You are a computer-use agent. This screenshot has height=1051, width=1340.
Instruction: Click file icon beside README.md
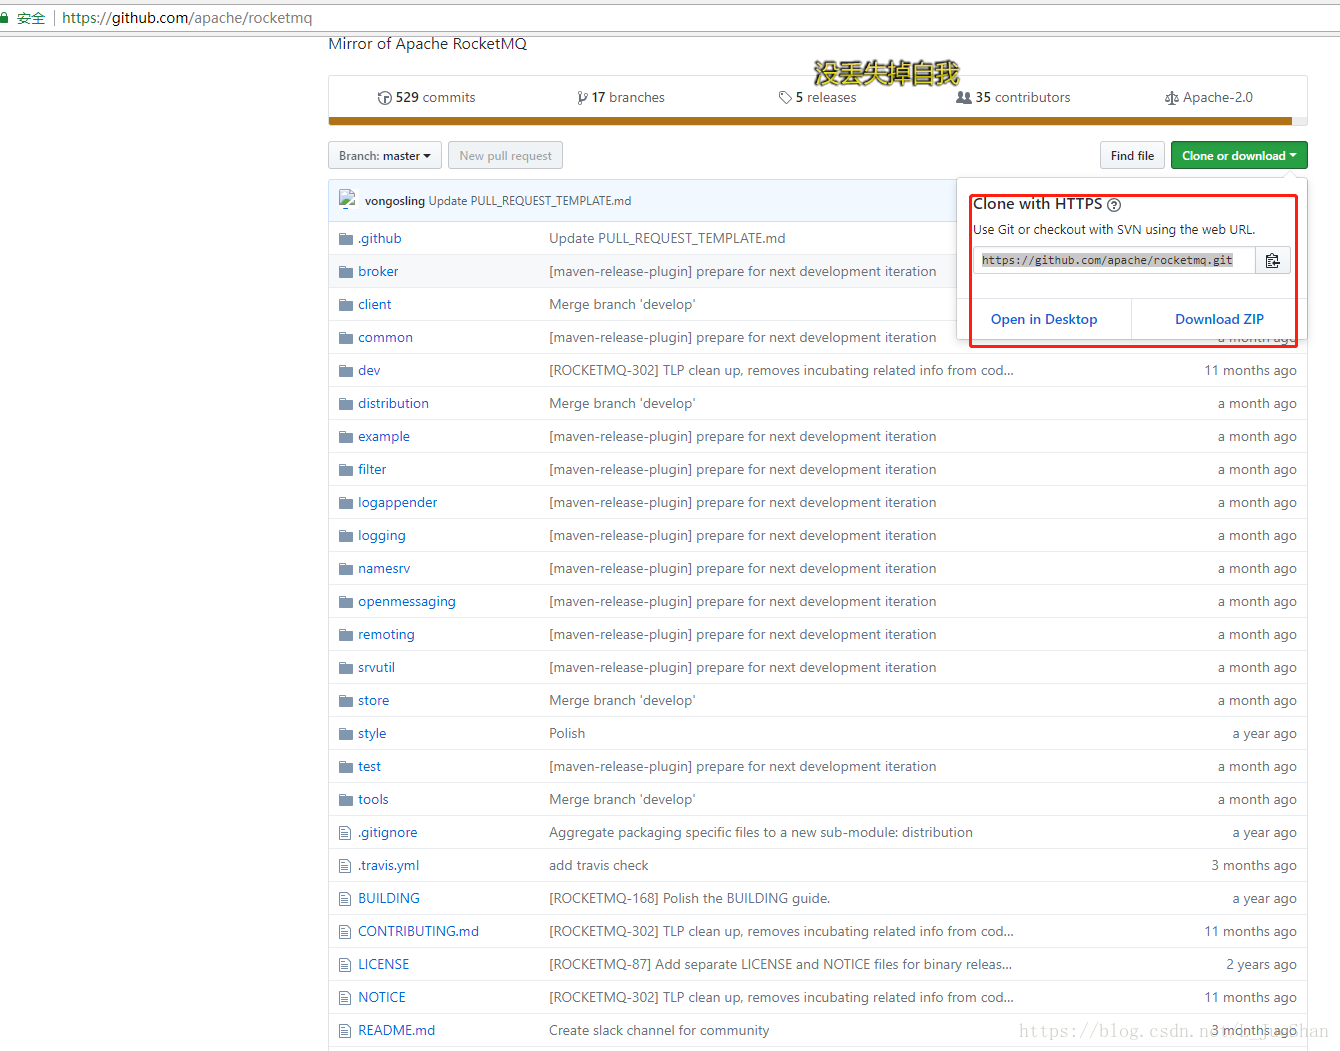click(x=345, y=1031)
